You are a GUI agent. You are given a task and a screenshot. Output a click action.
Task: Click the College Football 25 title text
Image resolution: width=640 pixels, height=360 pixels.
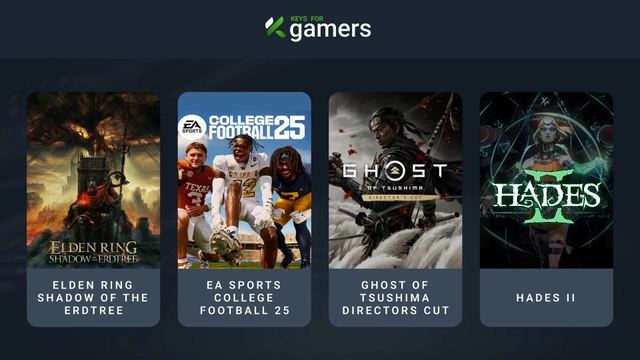[x=257, y=127]
